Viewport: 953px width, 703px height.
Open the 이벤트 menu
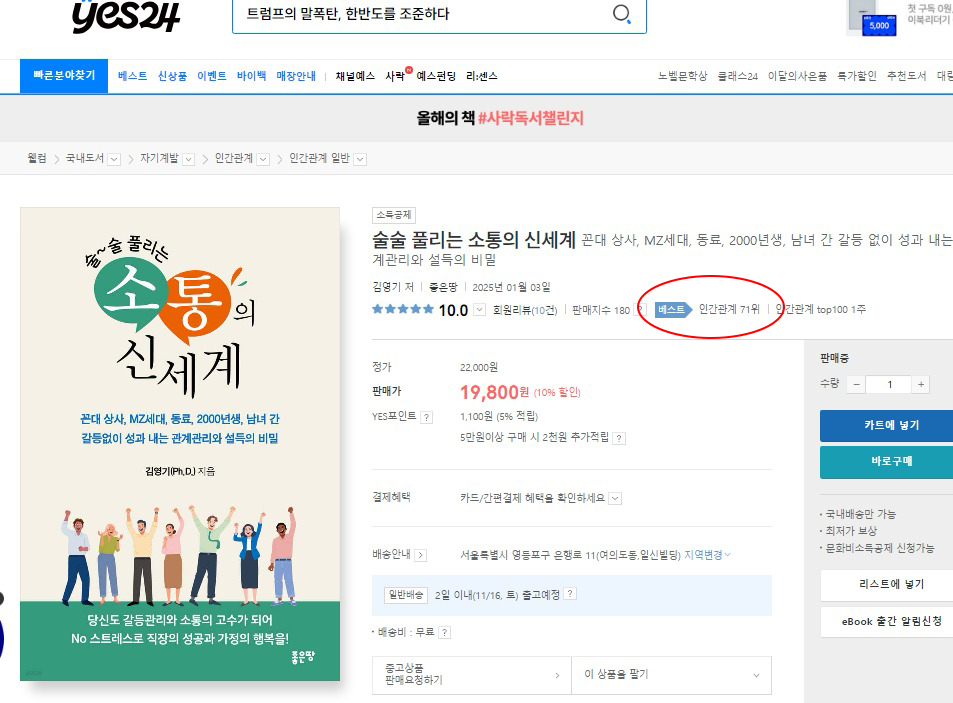(212, 76)
